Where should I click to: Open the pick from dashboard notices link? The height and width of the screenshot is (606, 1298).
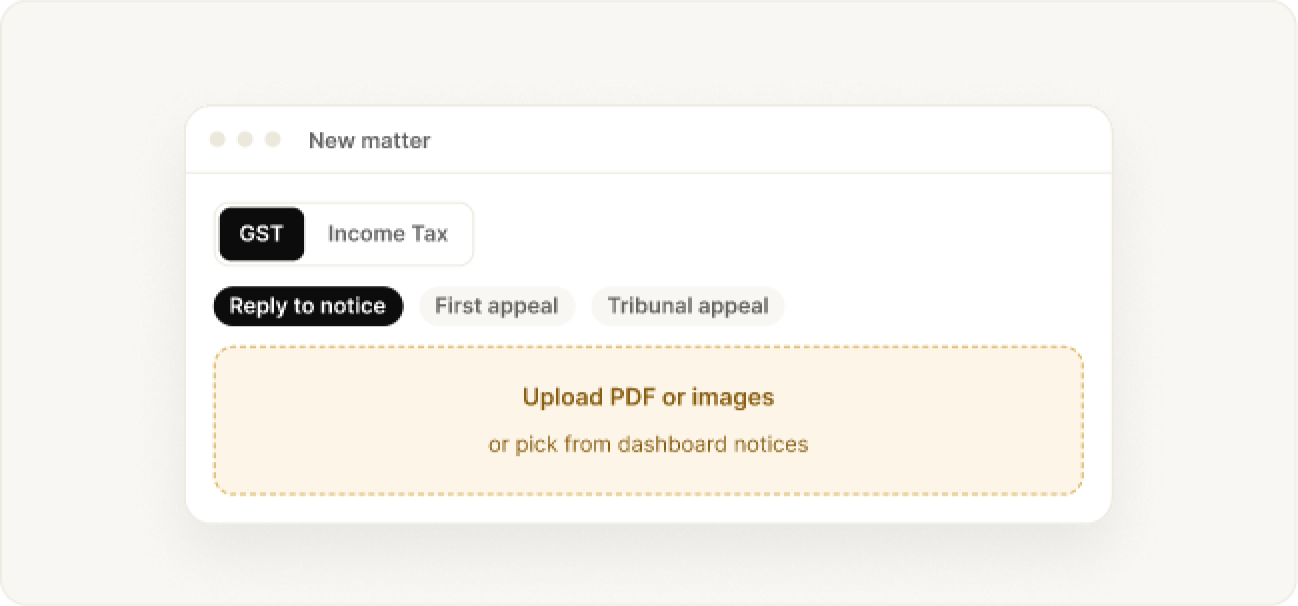(648, 444)
